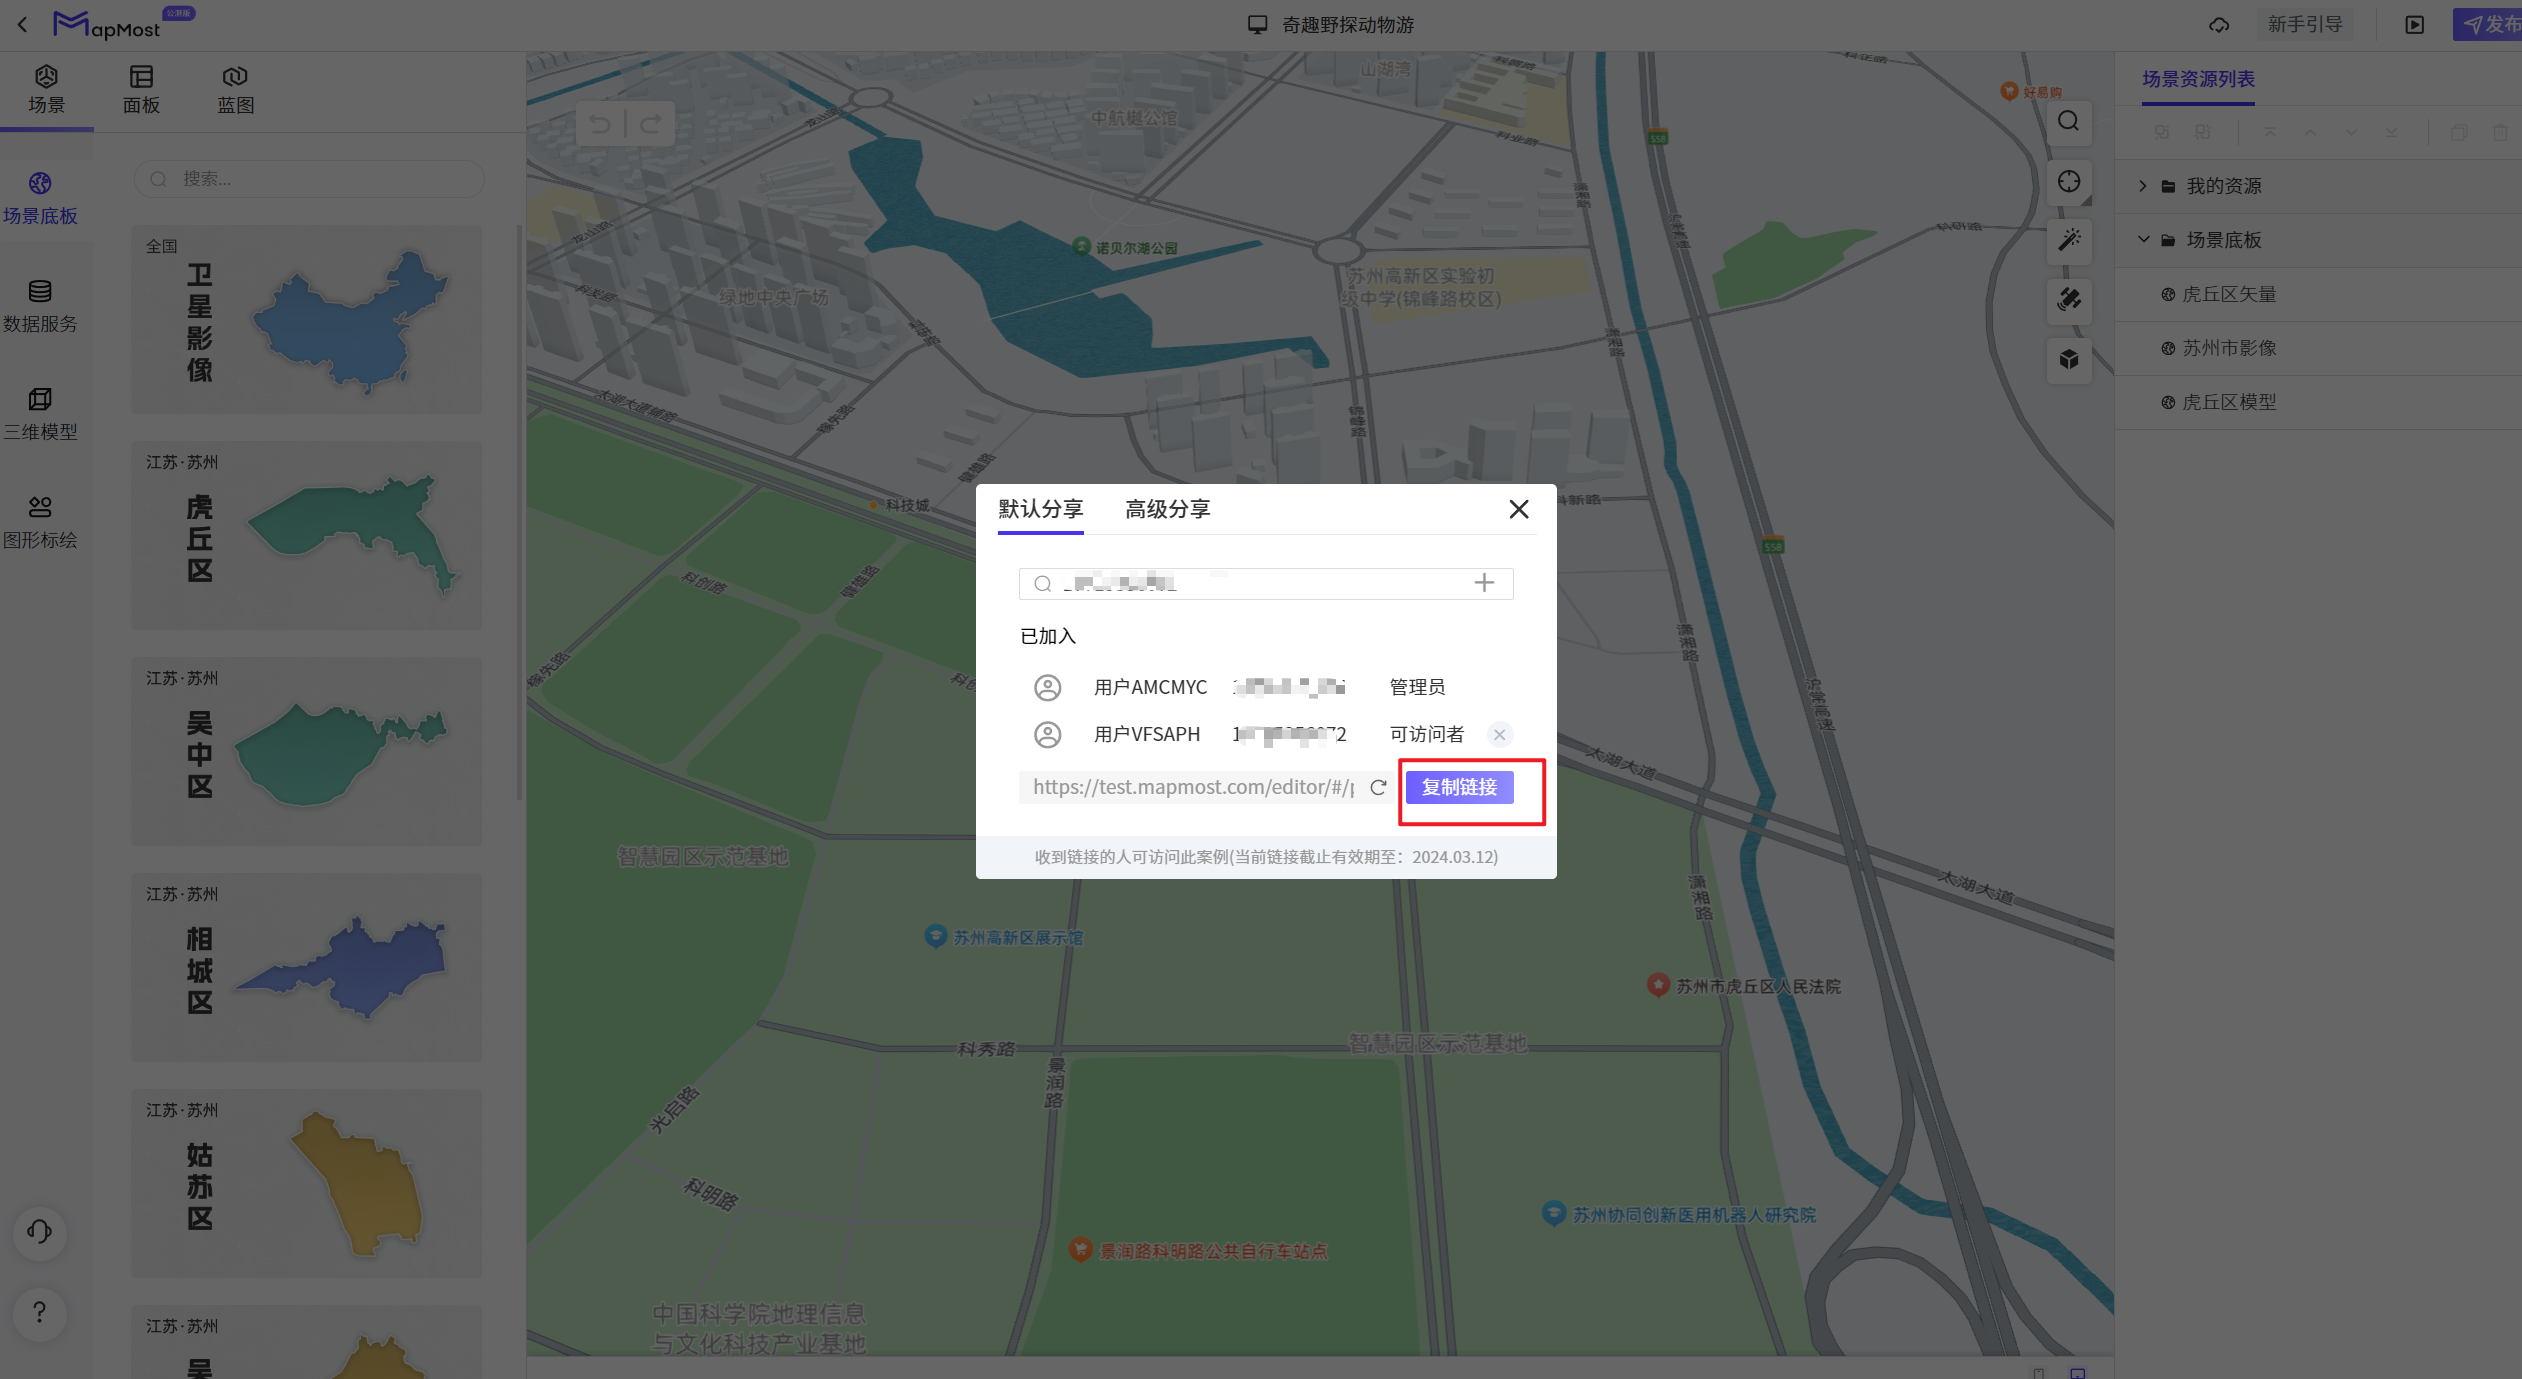Close the share dialog with the X
The image size is (2522, 1379).
pos(1518,510)
